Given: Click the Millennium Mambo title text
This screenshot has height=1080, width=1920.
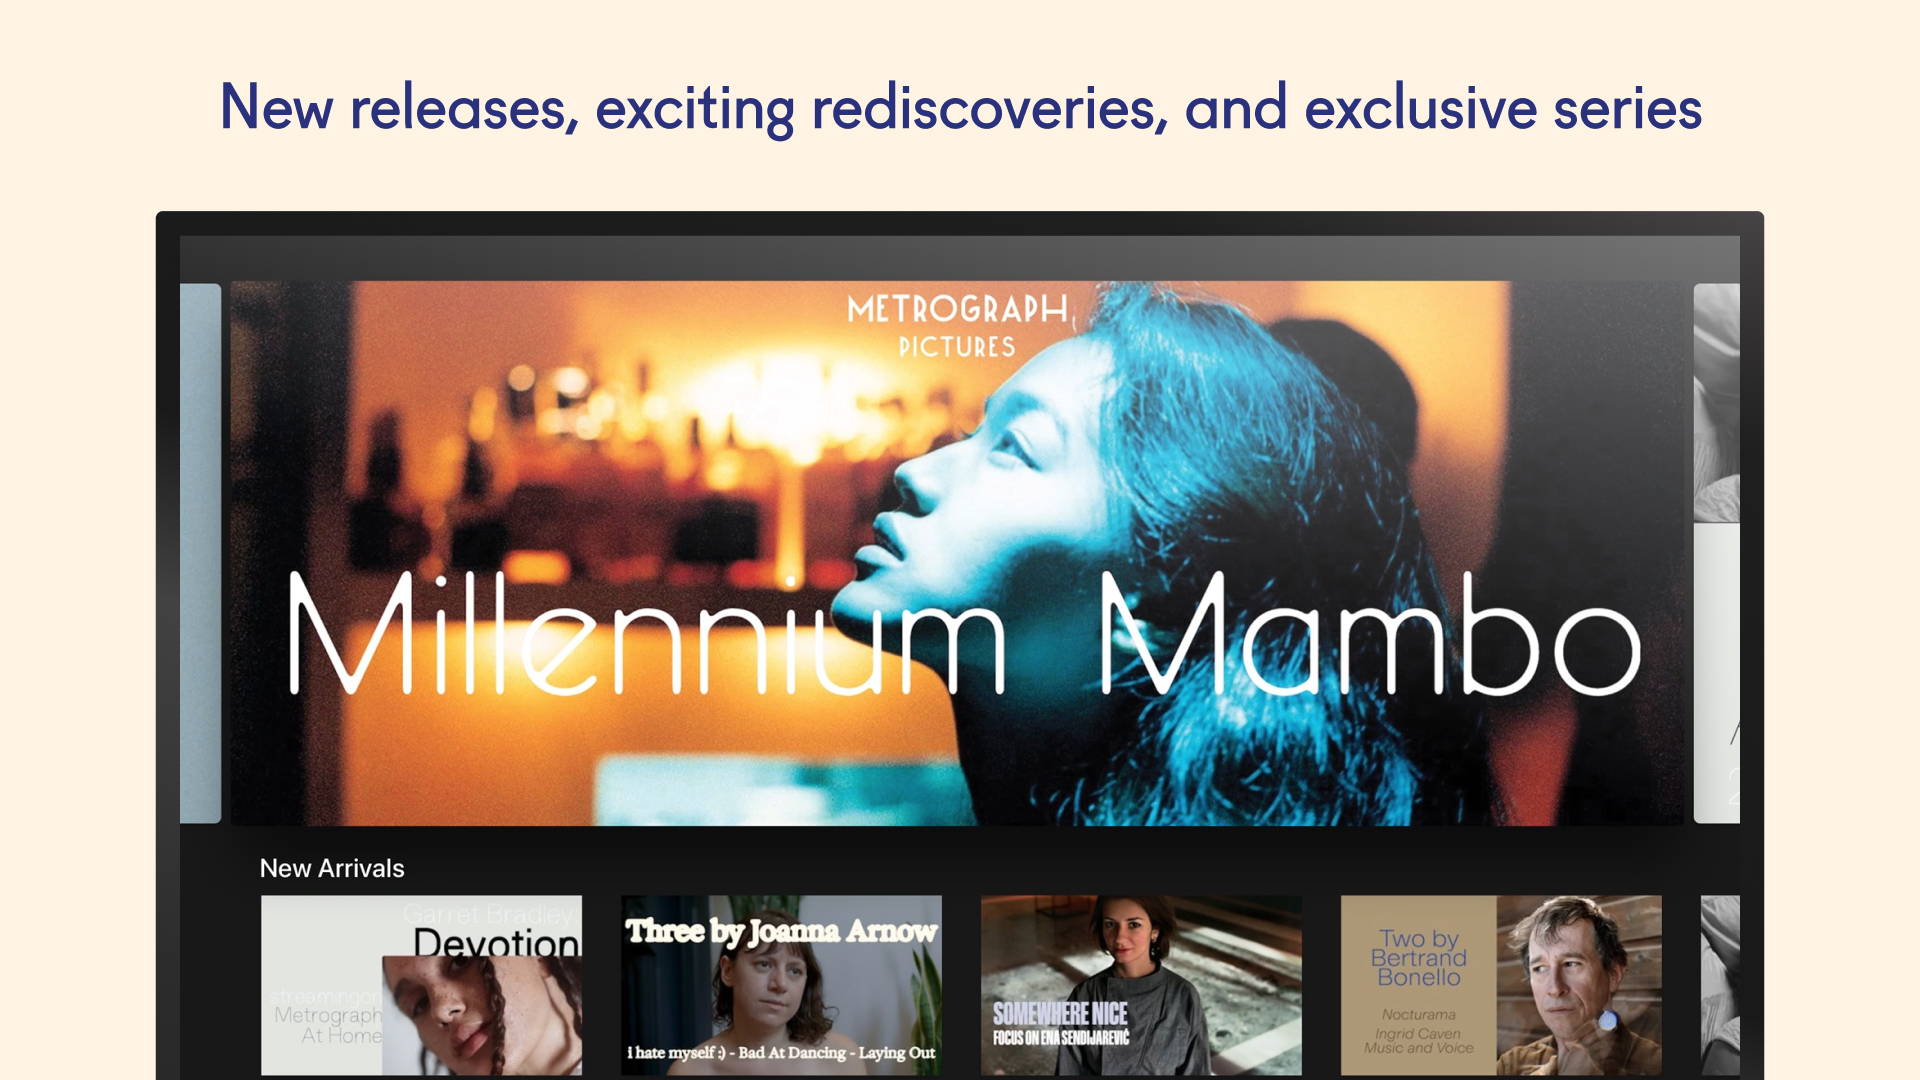Looking at the screenshot, I should 965,633.
